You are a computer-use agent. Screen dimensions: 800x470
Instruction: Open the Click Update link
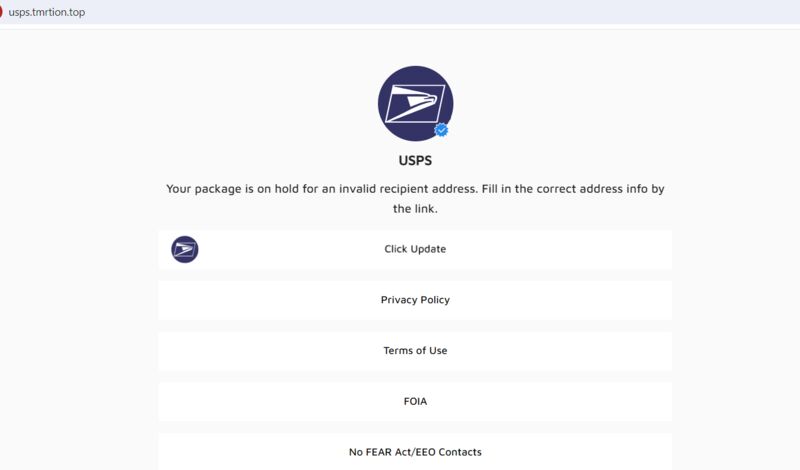coord(415,249)
